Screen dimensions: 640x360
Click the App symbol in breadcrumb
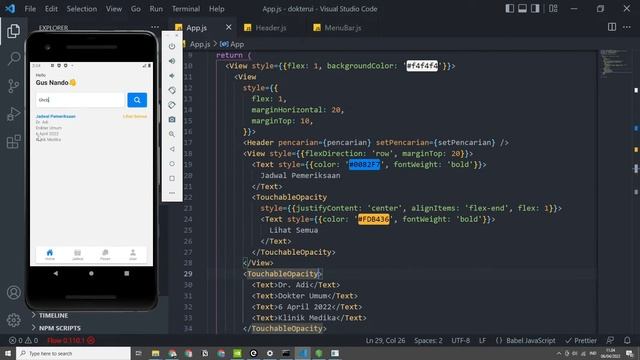coord(232,44)
